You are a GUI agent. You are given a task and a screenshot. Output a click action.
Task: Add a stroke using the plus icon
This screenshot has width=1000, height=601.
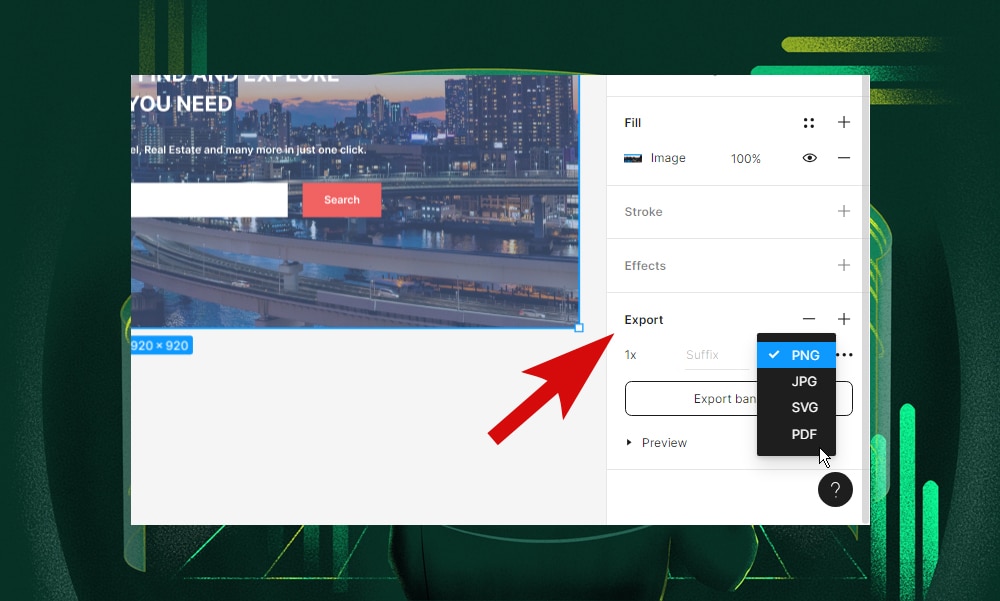pos(843,211)
